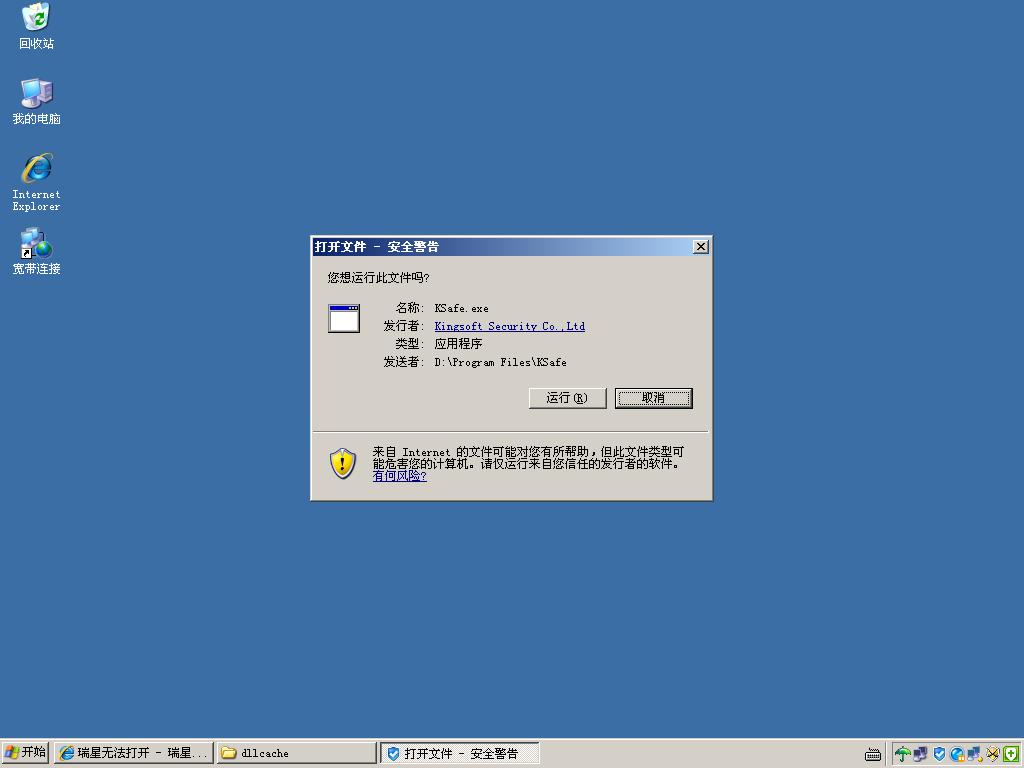Click the Run (运行) button
This screenshot has width=1024, height=768.
tap(568, 398)
